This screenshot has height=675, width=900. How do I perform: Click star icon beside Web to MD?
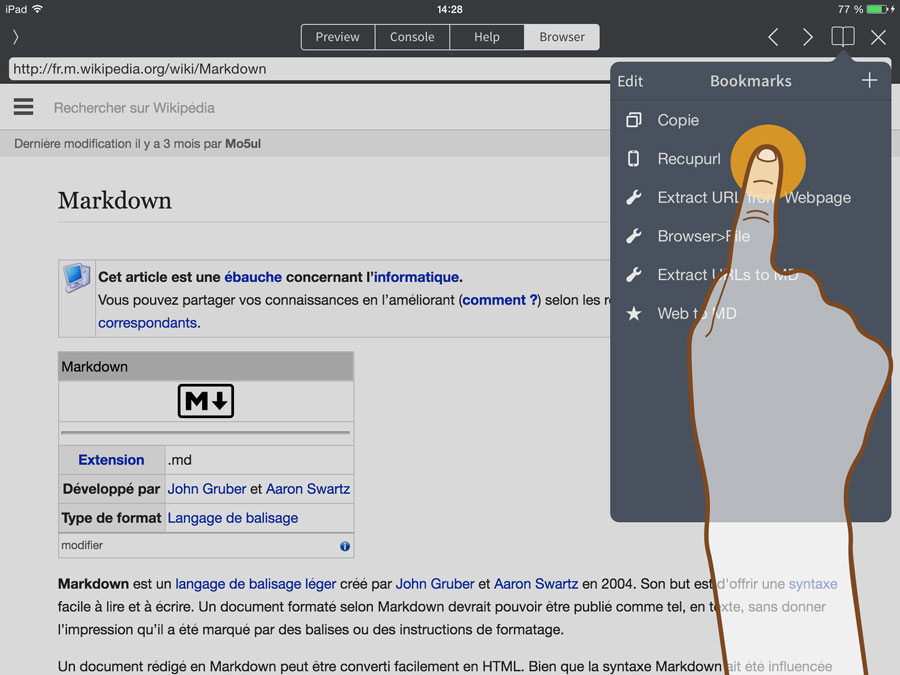click(x=634, y=313)
